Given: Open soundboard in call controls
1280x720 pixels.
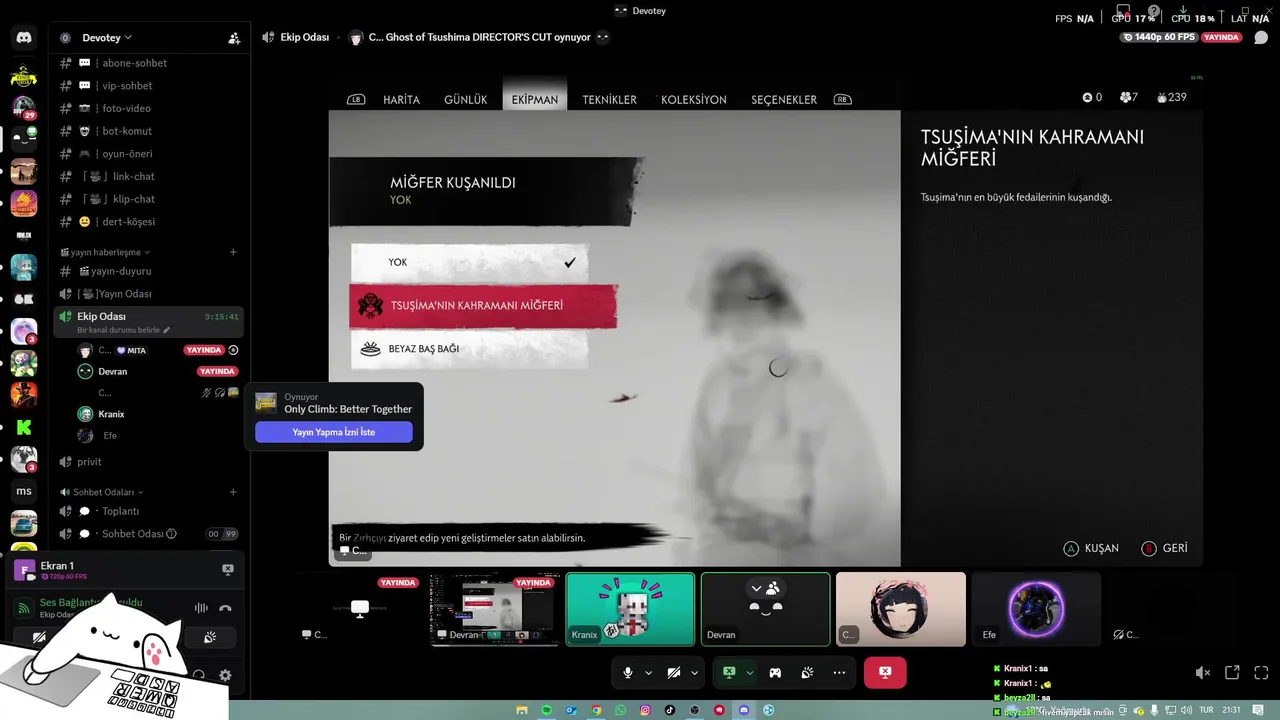Looking at the screenshot, I should pyautogui.click(x=807, y=673).
